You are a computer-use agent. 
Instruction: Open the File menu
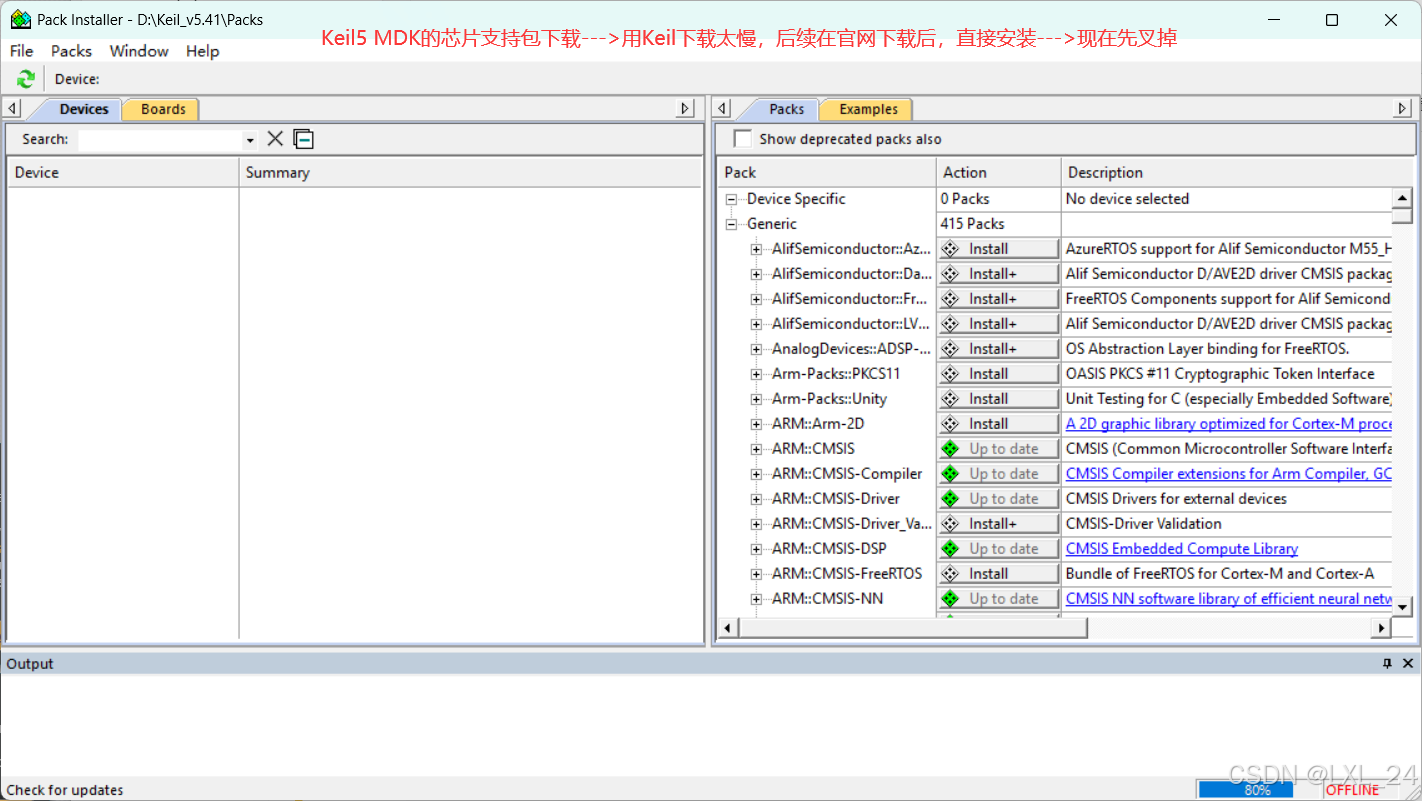(21, 51)
